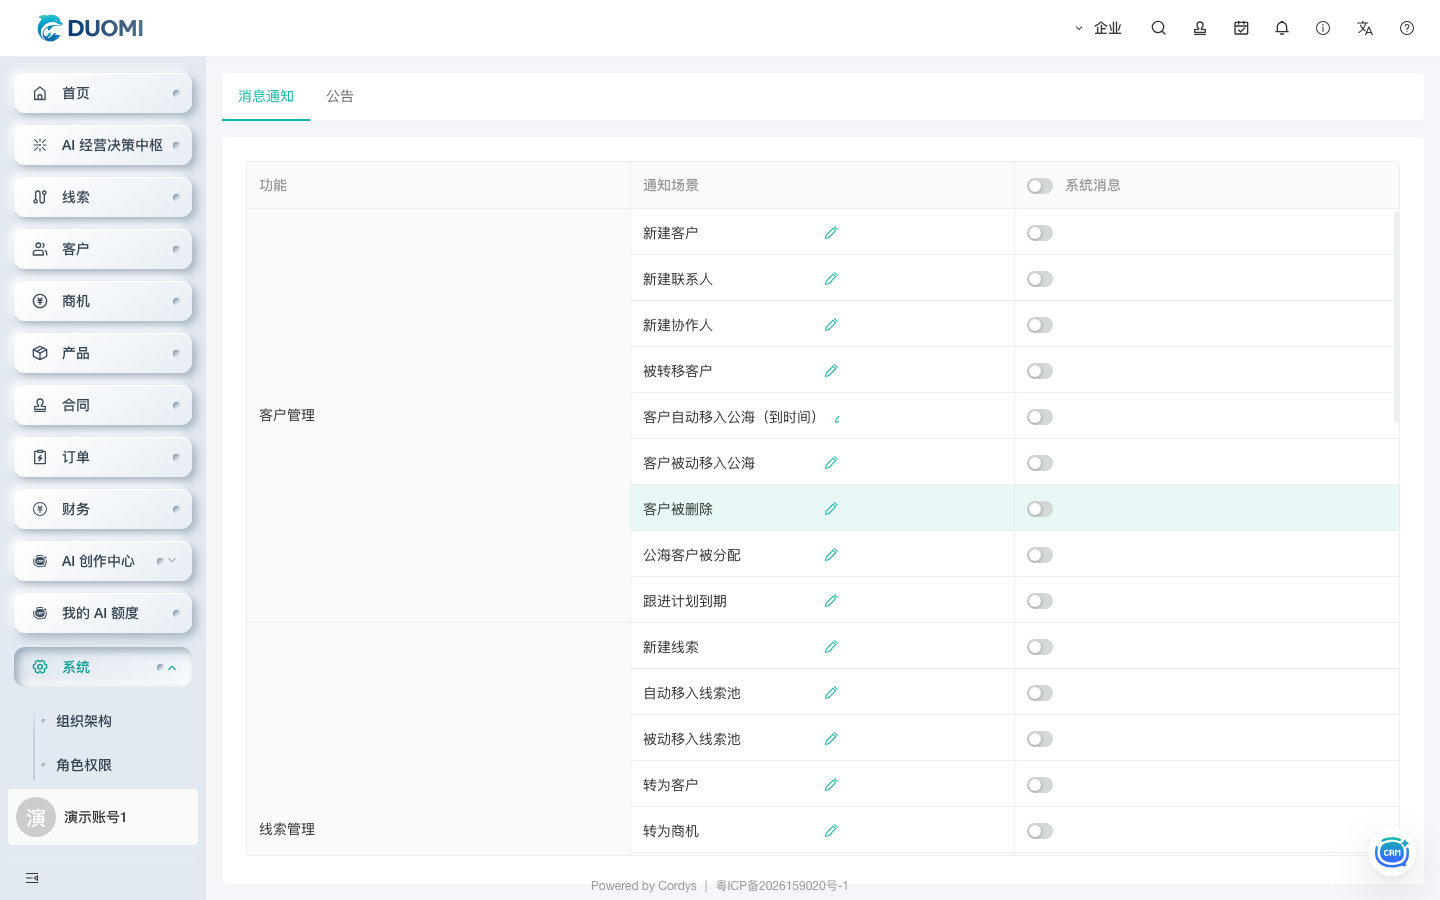Go to 角色权限 submenu link
This screenshot has width=1440, height=900.
point(84,765)
